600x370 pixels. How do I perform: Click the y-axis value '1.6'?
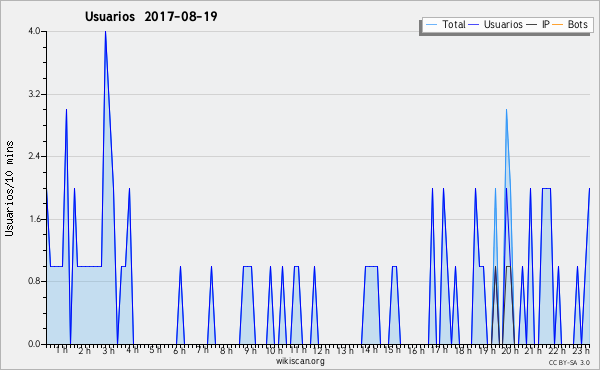(x=34, y=219)
